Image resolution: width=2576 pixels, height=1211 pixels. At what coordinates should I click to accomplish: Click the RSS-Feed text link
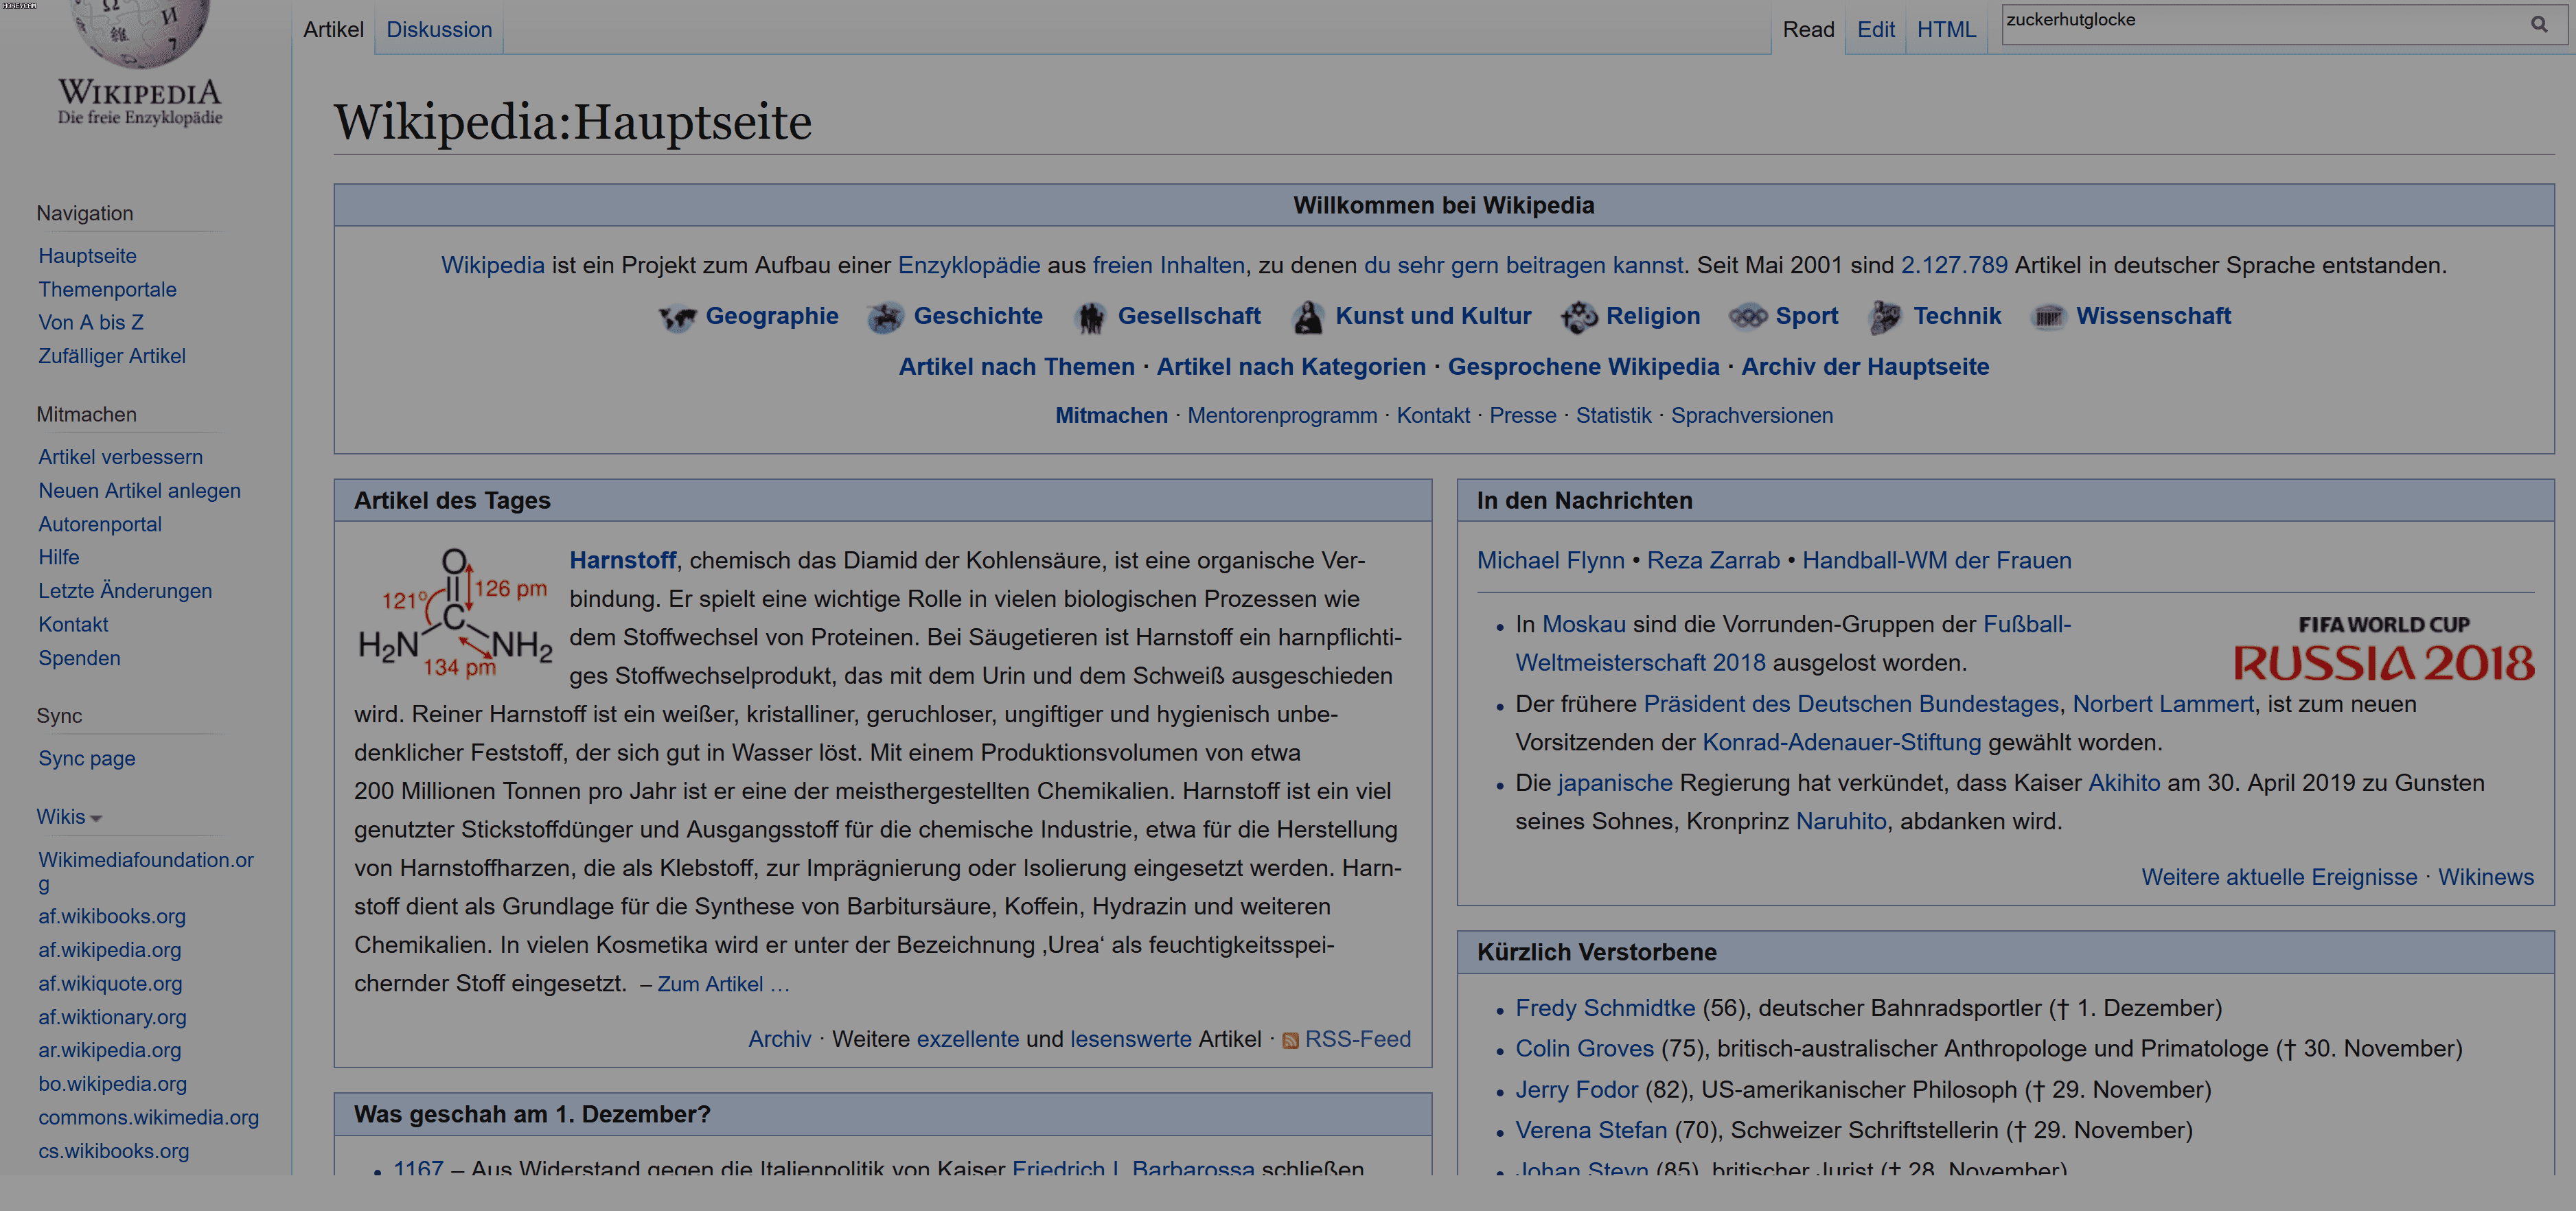tap(1358, 1040)
